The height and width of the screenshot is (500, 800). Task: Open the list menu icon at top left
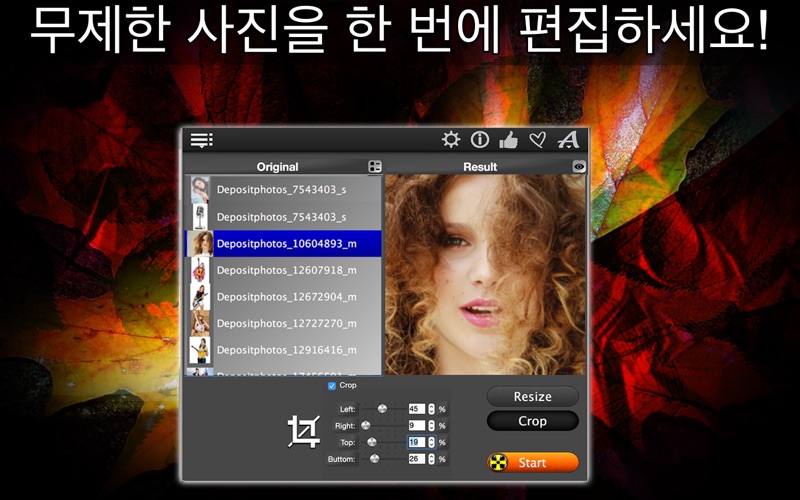pyautogui.click(x=202, y=140)
